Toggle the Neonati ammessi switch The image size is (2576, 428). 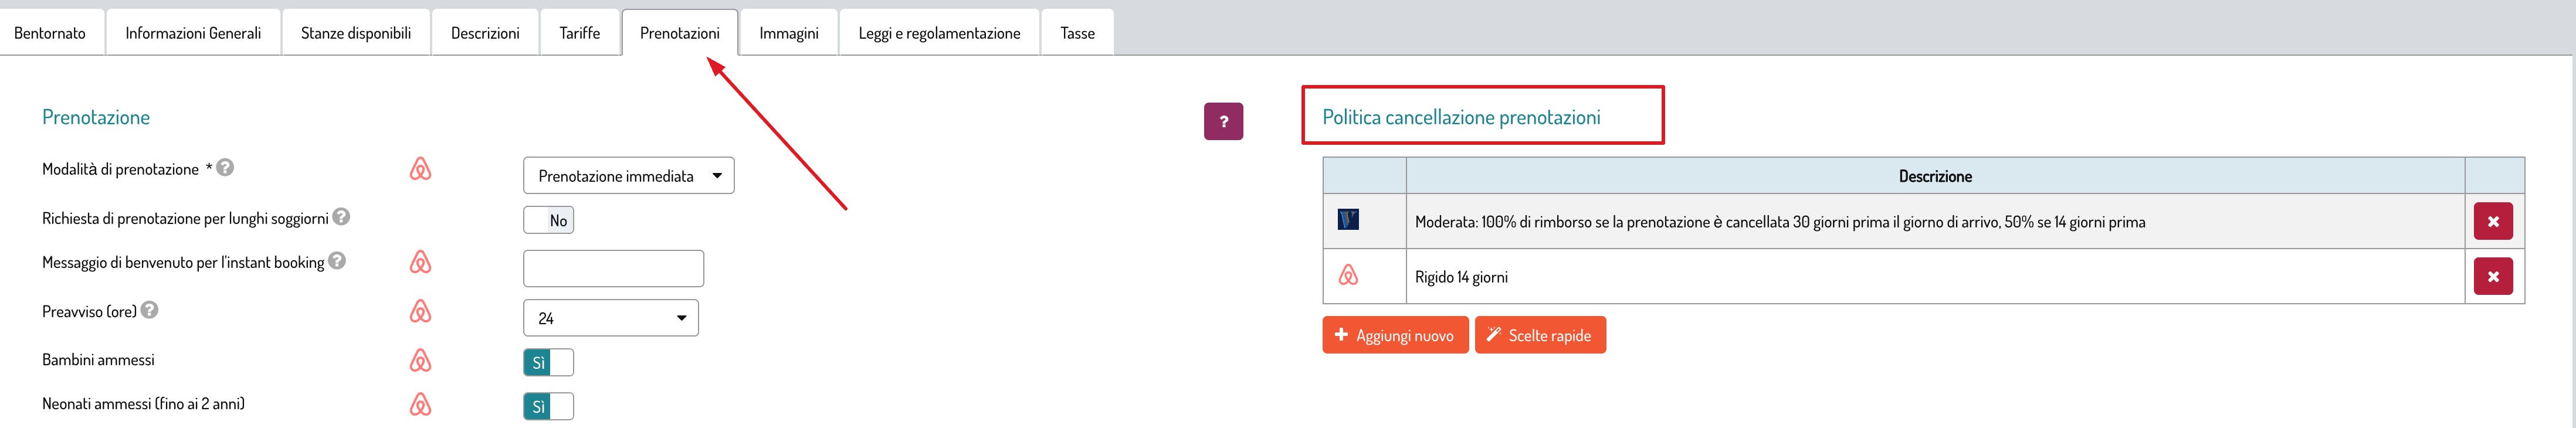(548, 406)
